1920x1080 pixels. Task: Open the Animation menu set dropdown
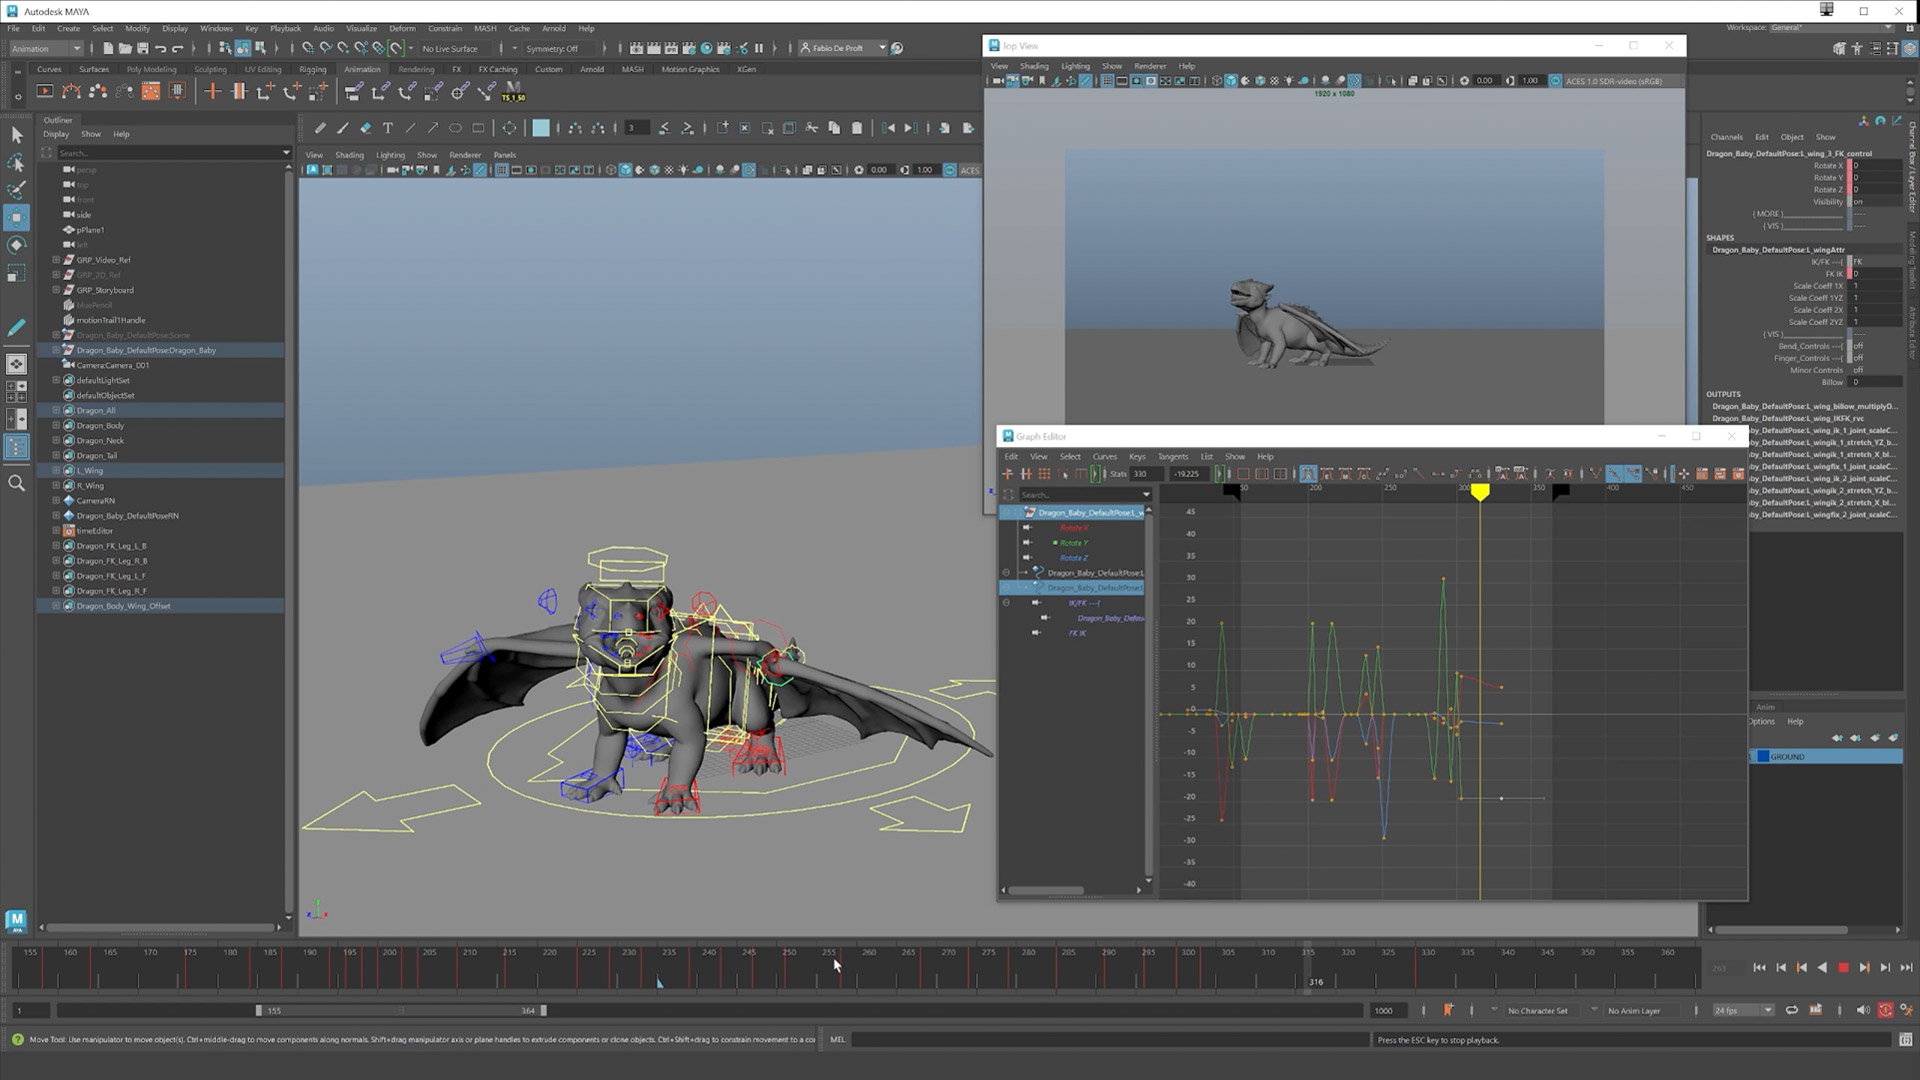(x=46, y=48)
